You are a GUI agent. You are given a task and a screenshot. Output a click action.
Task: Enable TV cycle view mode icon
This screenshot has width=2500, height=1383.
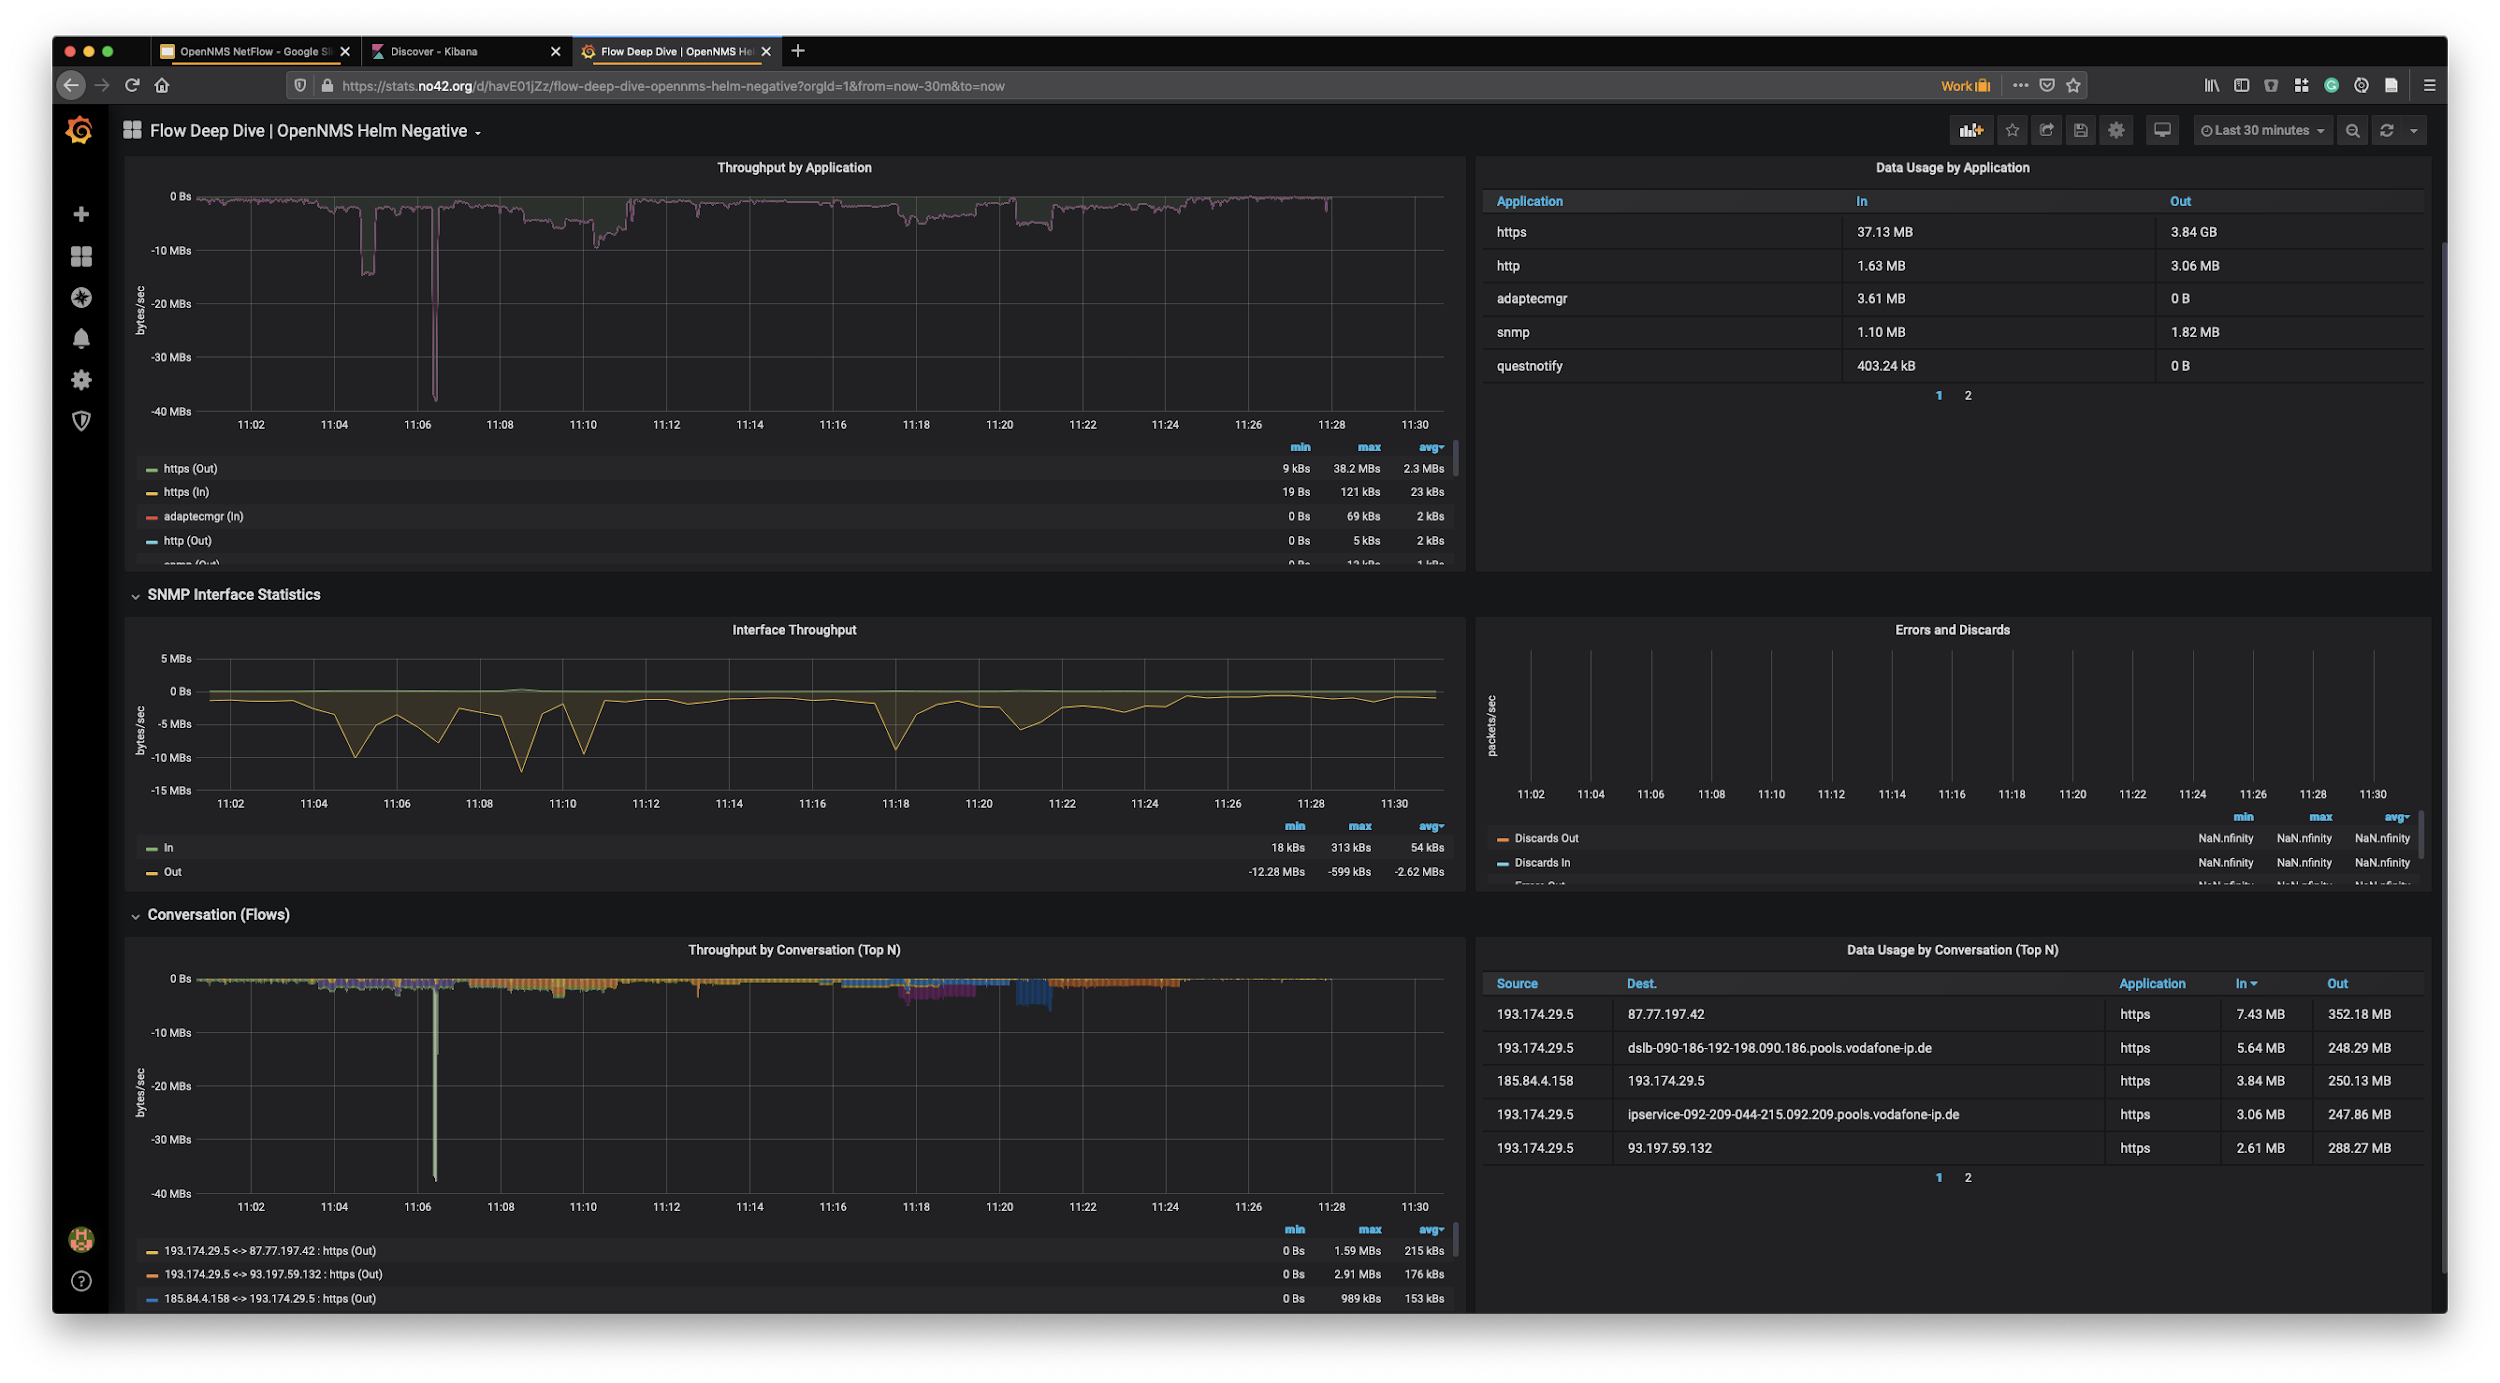click(x=2161, y=130)
